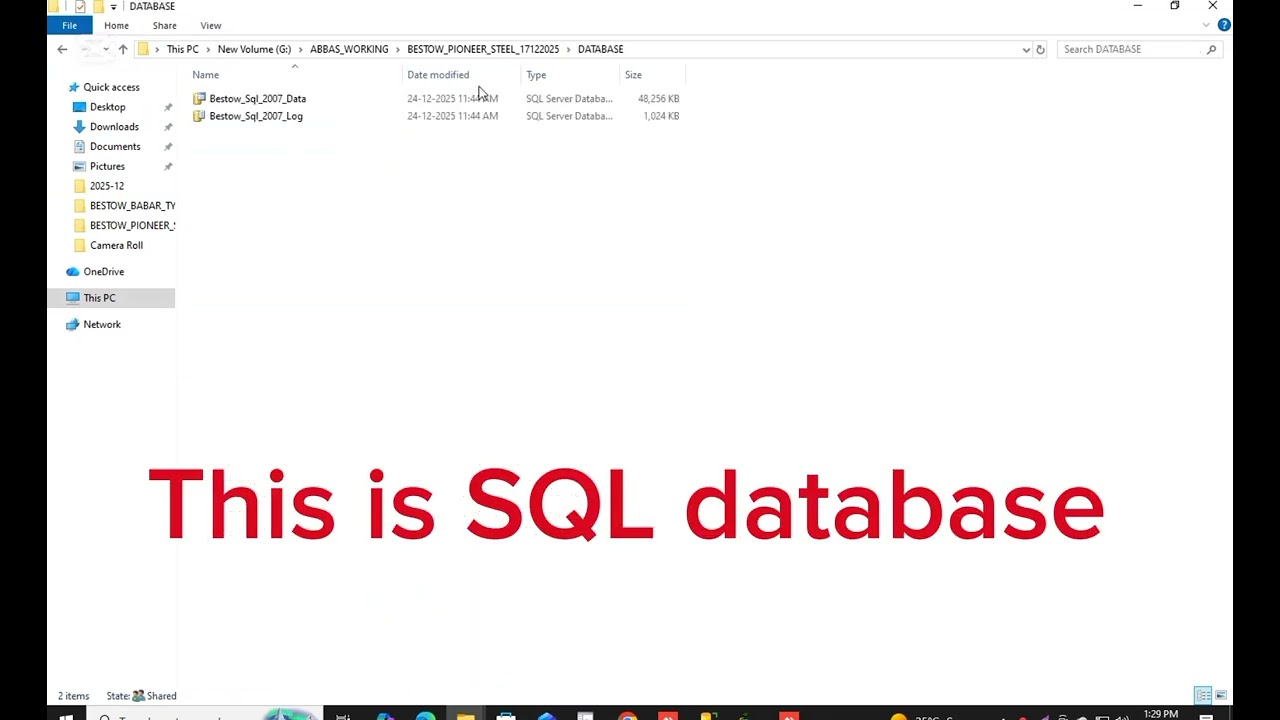Click State: Shared status text
This screenshot has height=720, width=1280.
click(141, 696)
